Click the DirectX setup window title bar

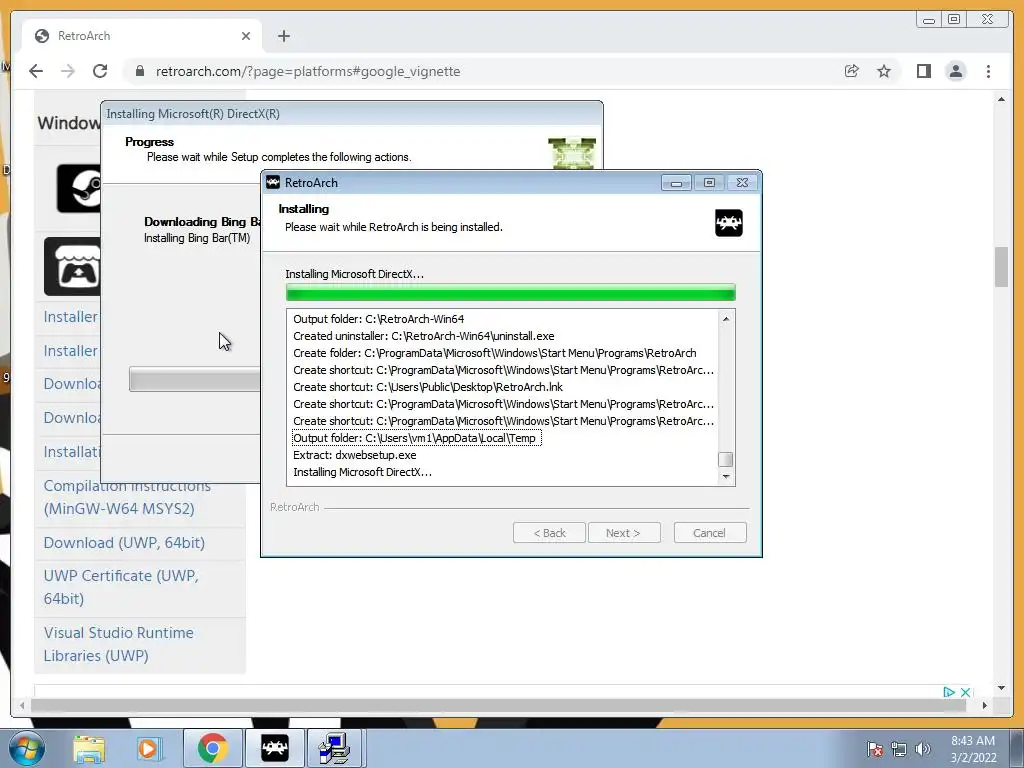351,114
